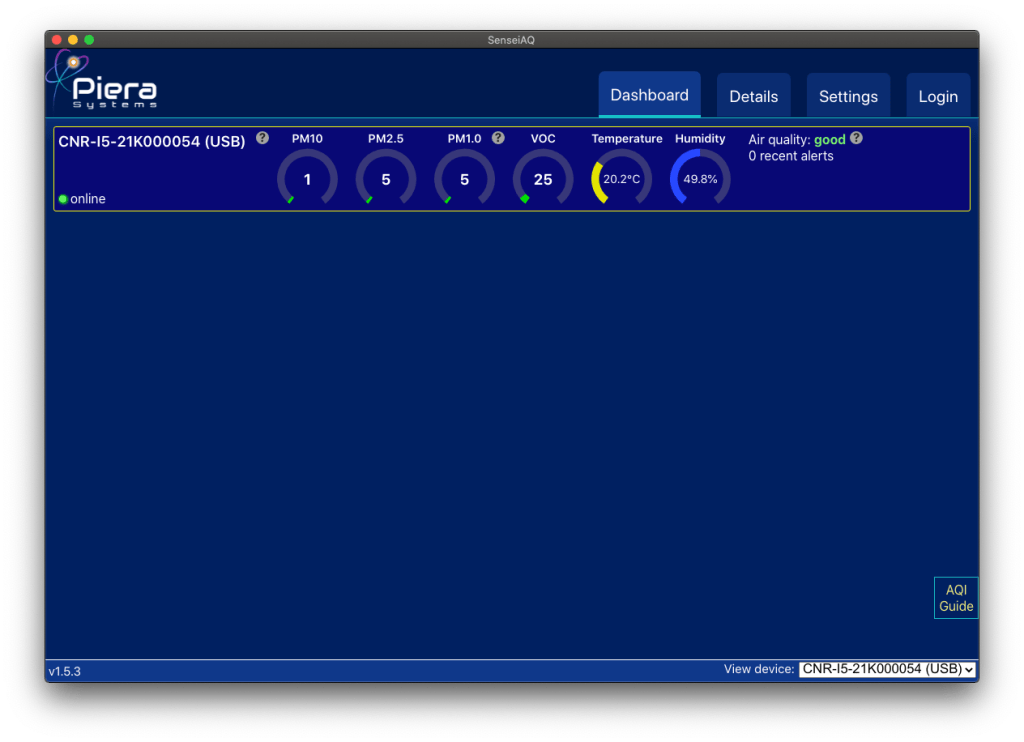Click the Temperature gauge showing 20.2°C
Image resolution: width=1024 pixels, height=742 pixels.
pos(621,179)
